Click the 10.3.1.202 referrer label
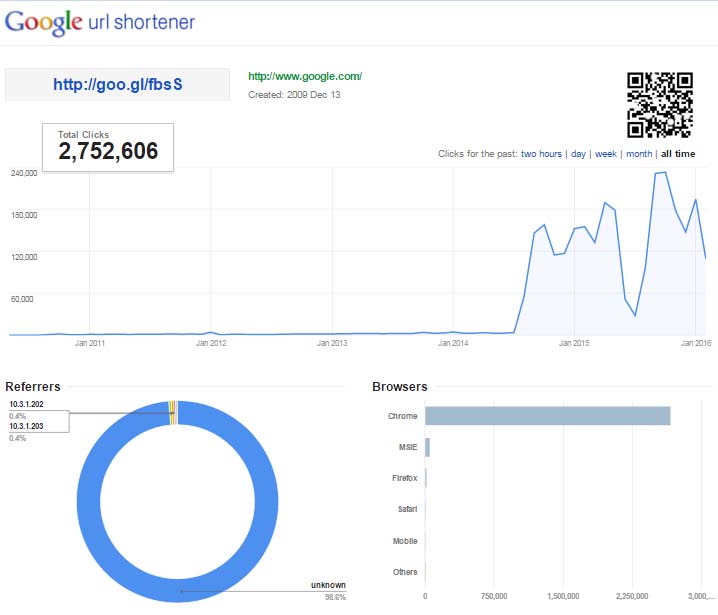This screenshot has width=718, height=615. (26, 404)
